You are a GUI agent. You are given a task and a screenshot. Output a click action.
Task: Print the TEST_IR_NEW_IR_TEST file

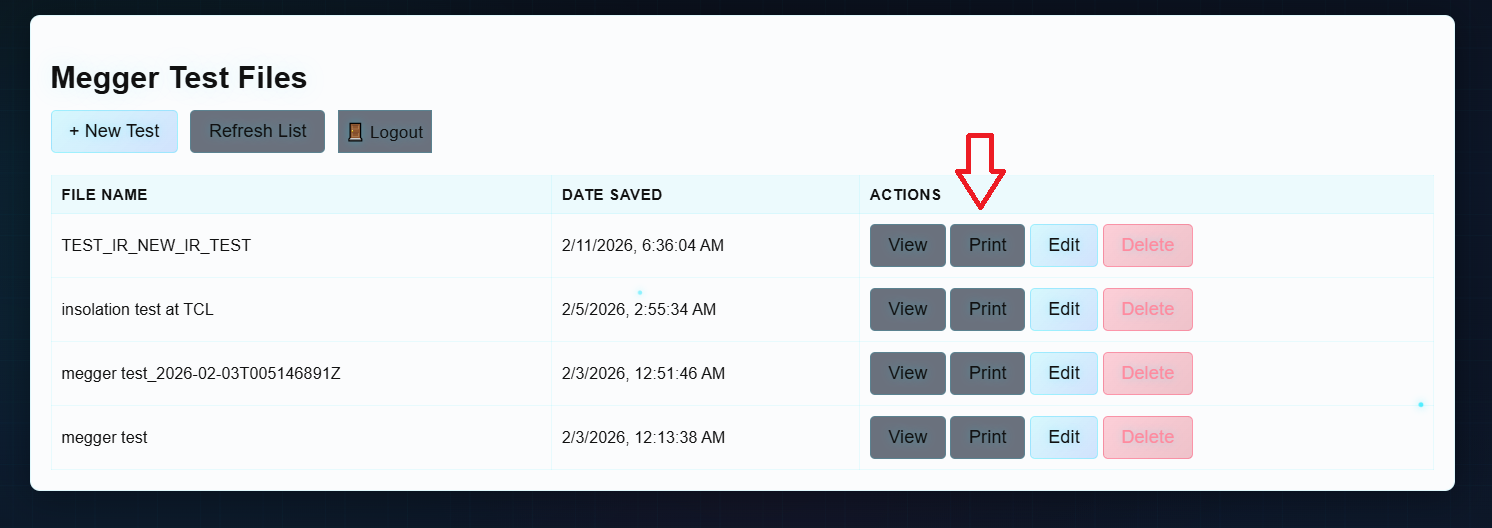point(987,245)
